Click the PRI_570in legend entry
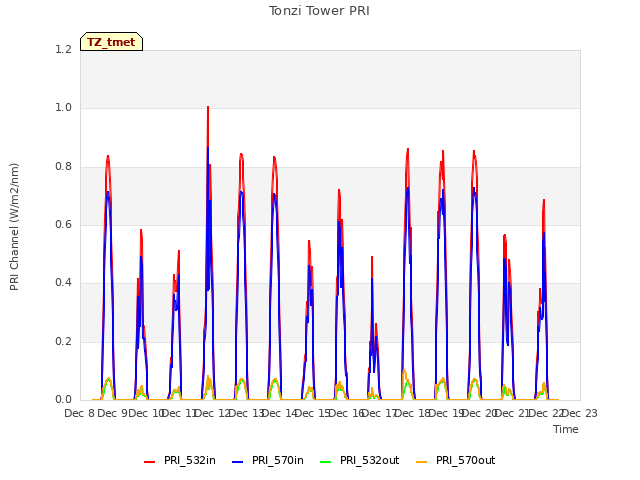 point(268,460)
